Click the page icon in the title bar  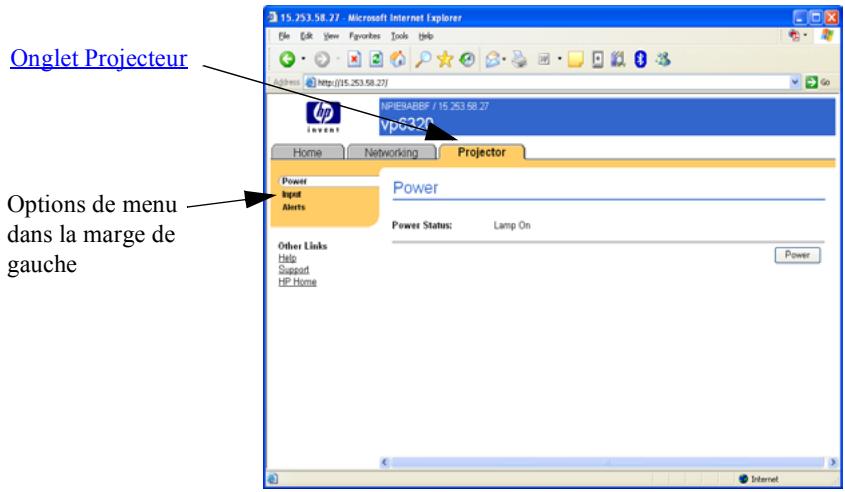tap(273, 18)
